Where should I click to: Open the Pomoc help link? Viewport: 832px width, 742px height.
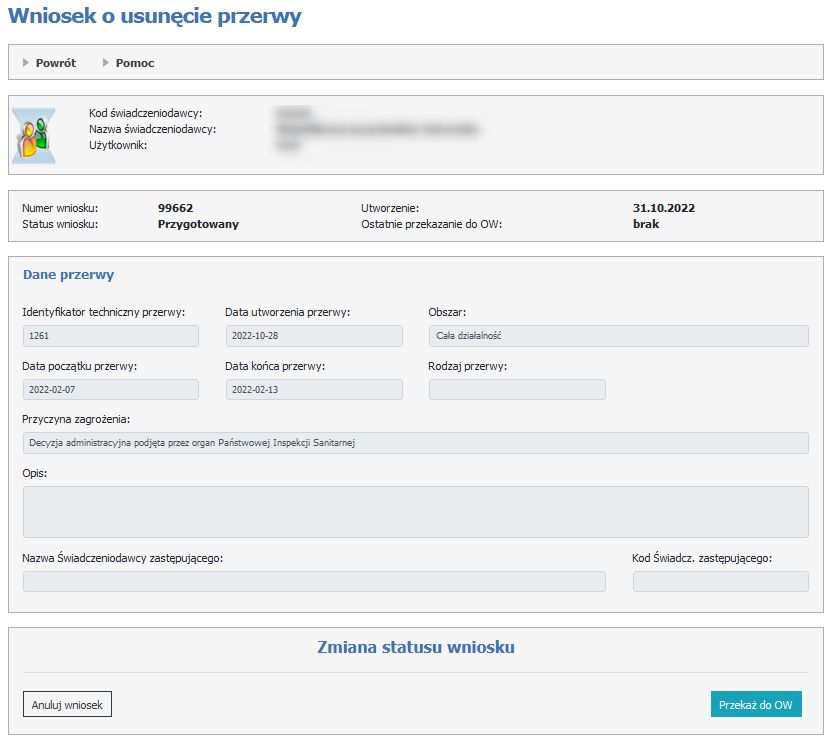(x=135, y=63)
